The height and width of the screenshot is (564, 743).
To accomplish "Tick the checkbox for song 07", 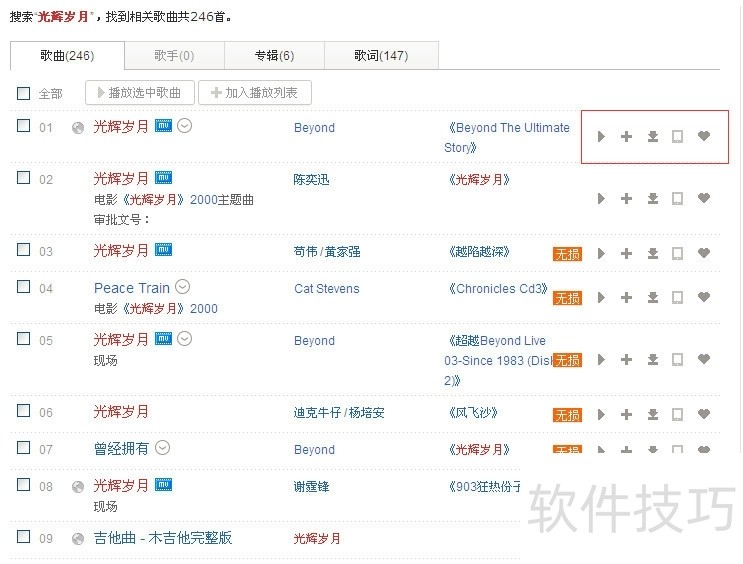I will [x=23, y=448].
